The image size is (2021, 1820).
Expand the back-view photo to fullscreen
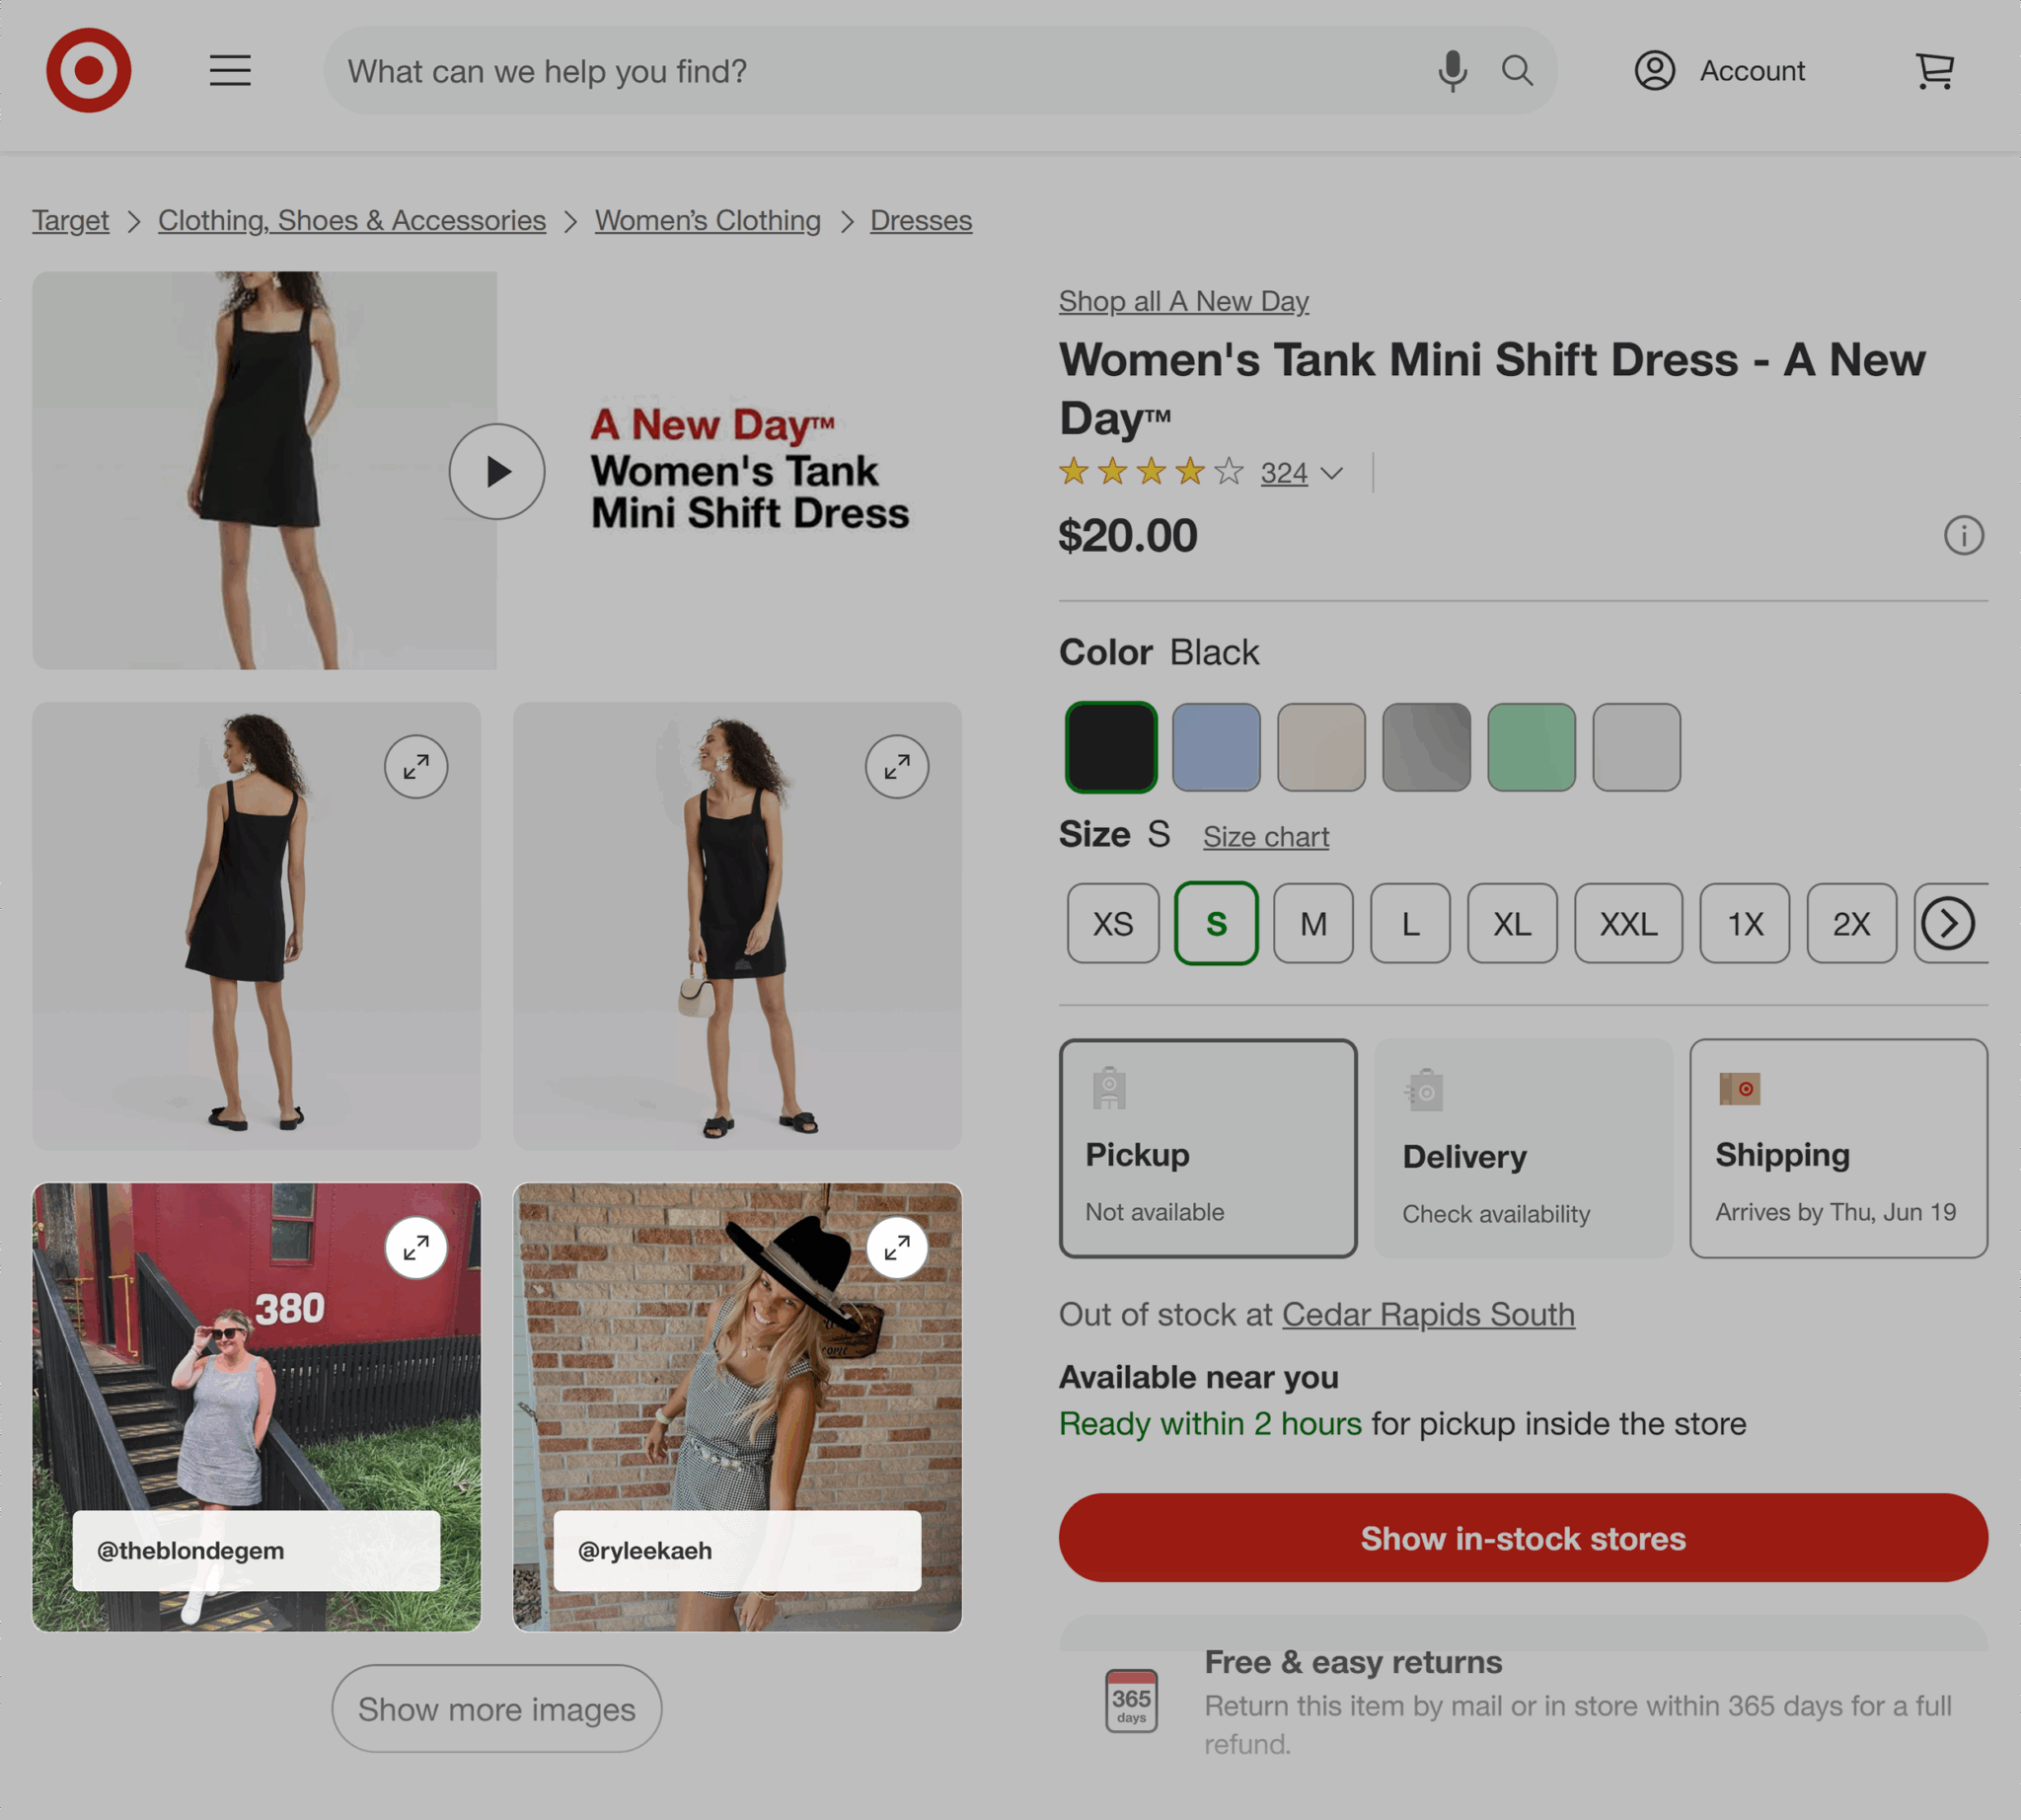pyautogui.click(x=417, y=766)
